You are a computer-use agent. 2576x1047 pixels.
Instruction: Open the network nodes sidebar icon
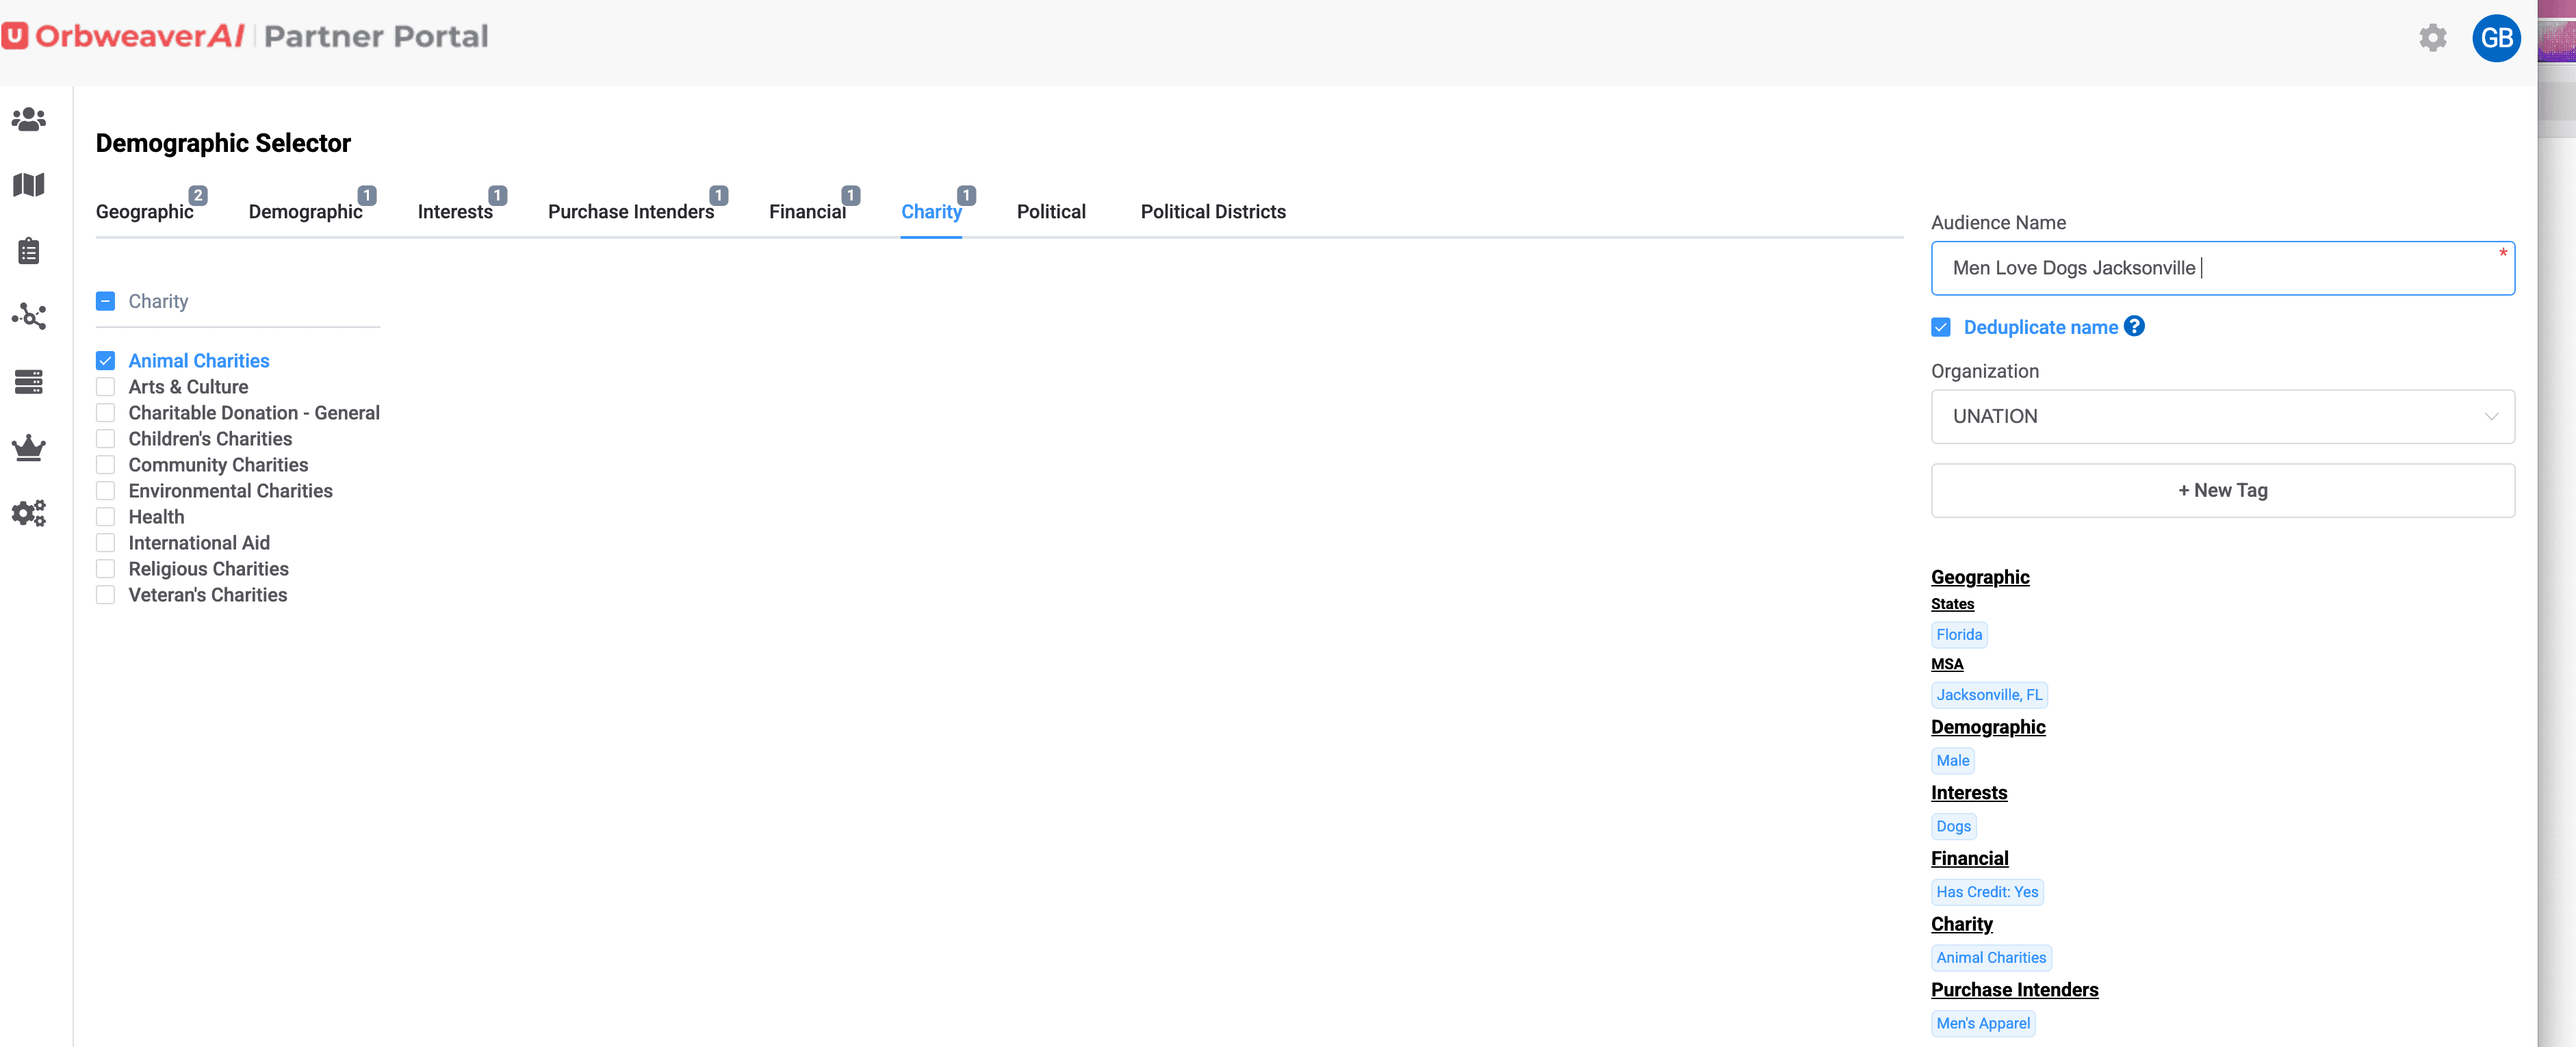click(x=28, y=316)
